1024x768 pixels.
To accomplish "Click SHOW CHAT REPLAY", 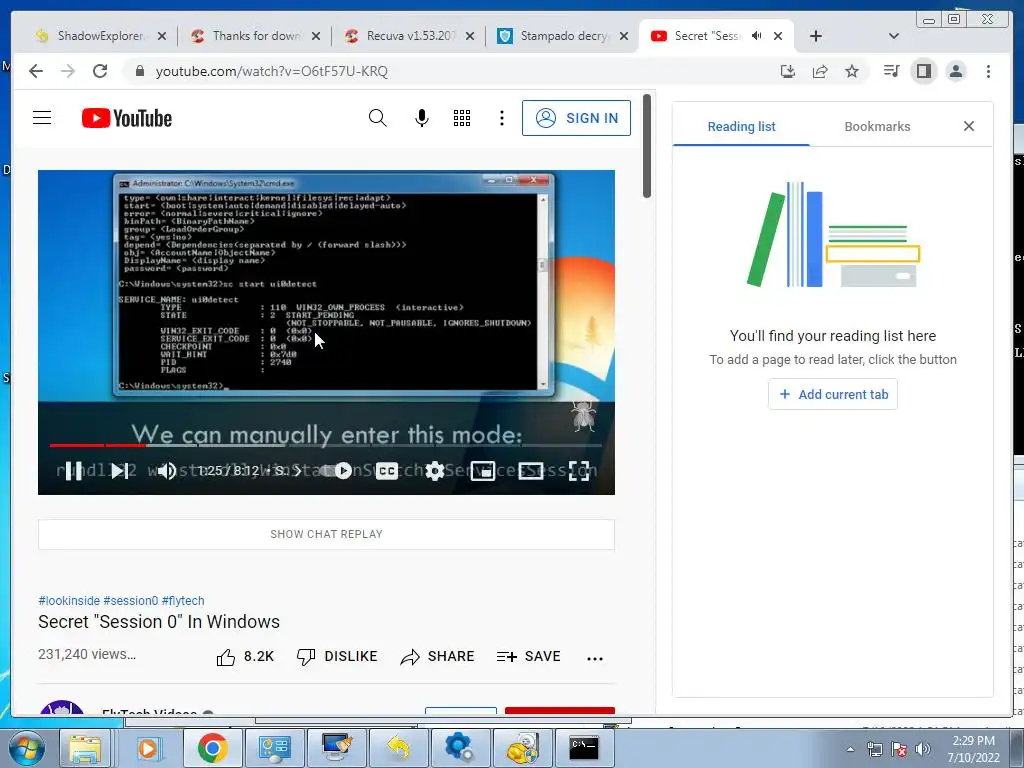I will [x=326, y=534].
